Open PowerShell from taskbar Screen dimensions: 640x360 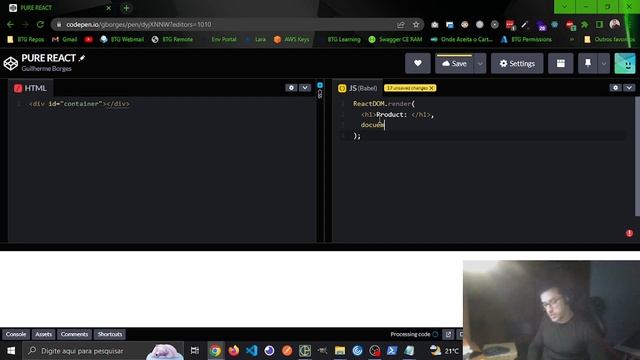[x=392, y=351]
